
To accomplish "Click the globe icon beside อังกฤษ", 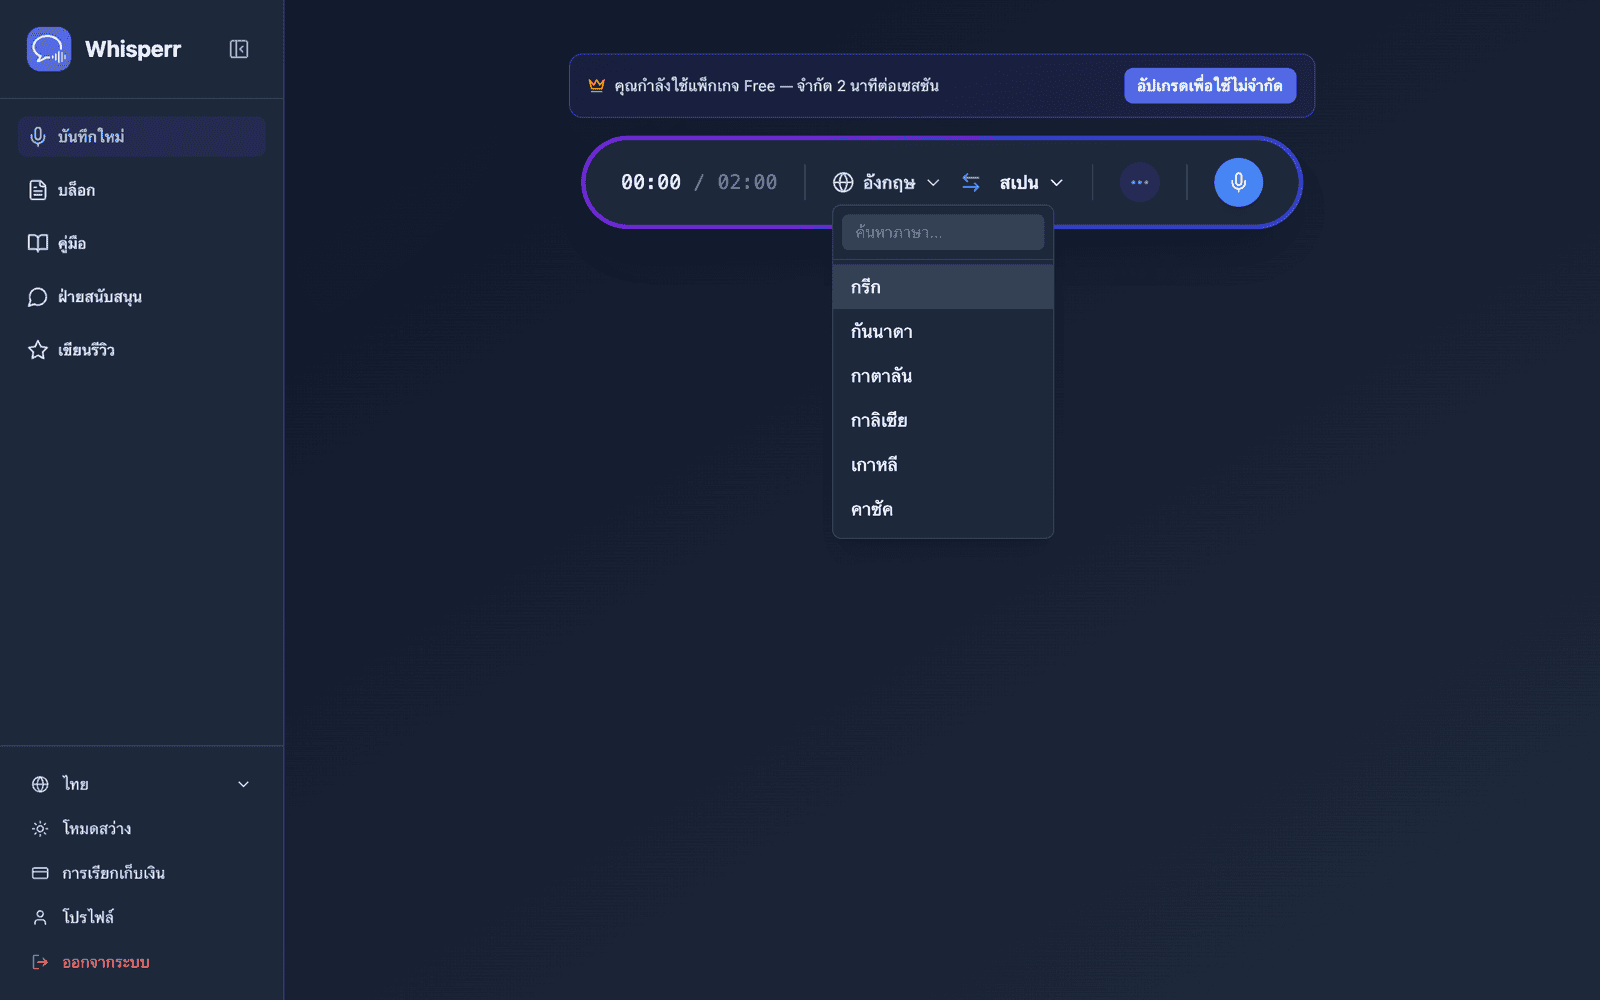I will [x=843, y=182].
